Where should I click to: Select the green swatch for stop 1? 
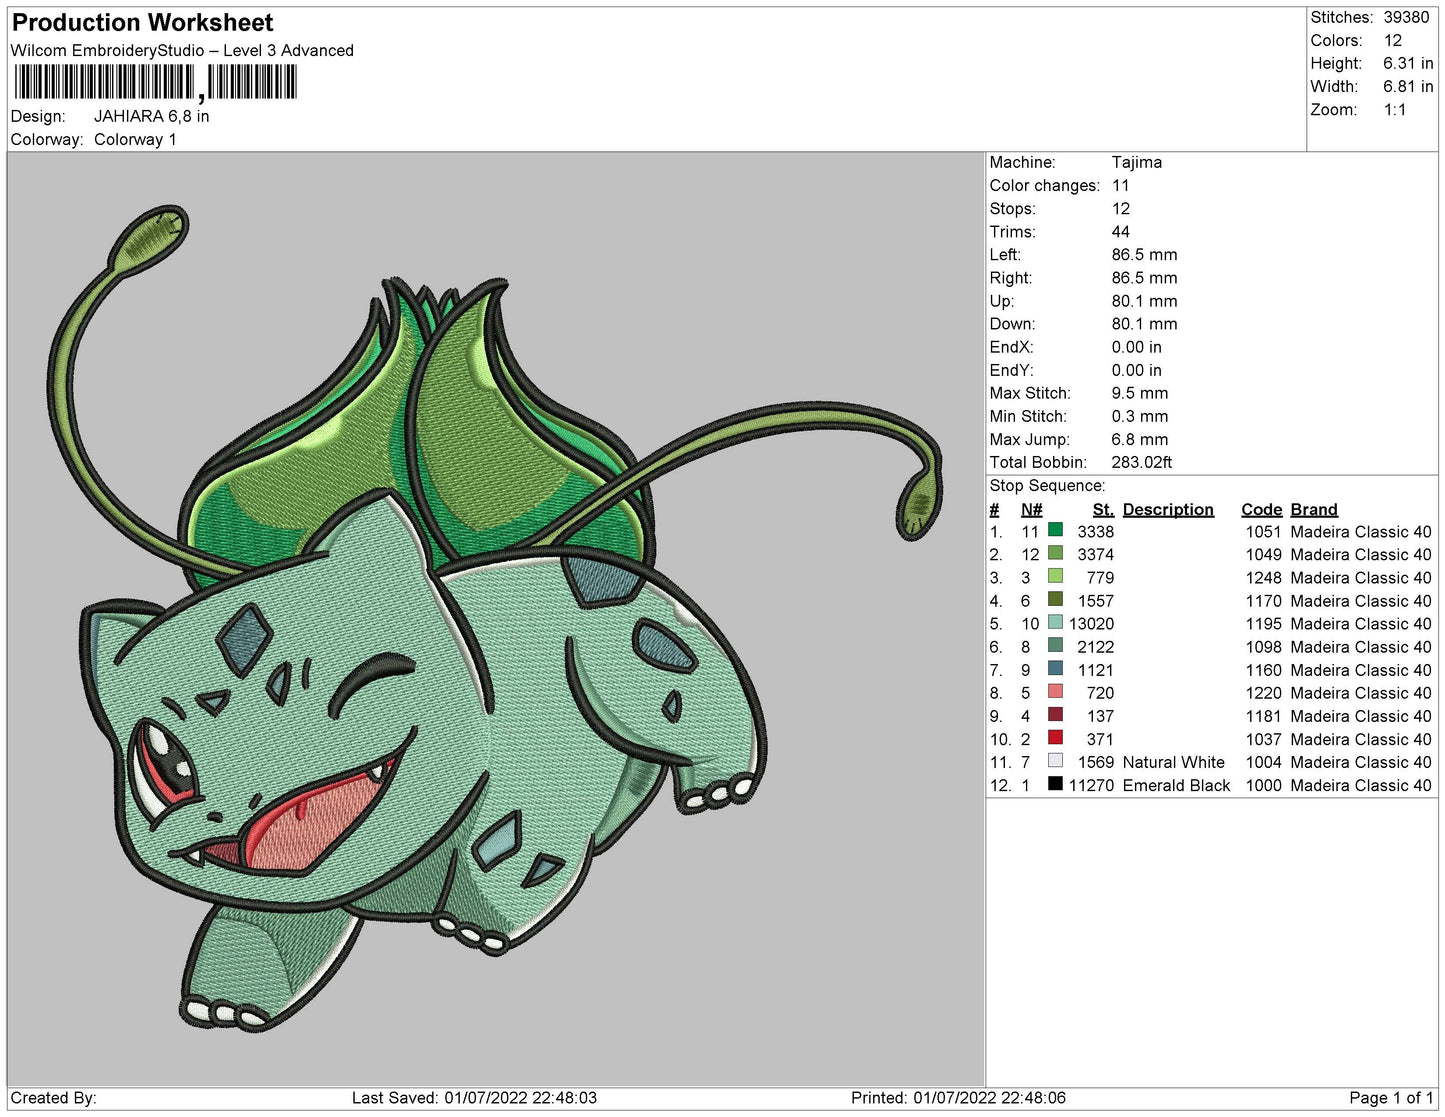click(1055, 530)
